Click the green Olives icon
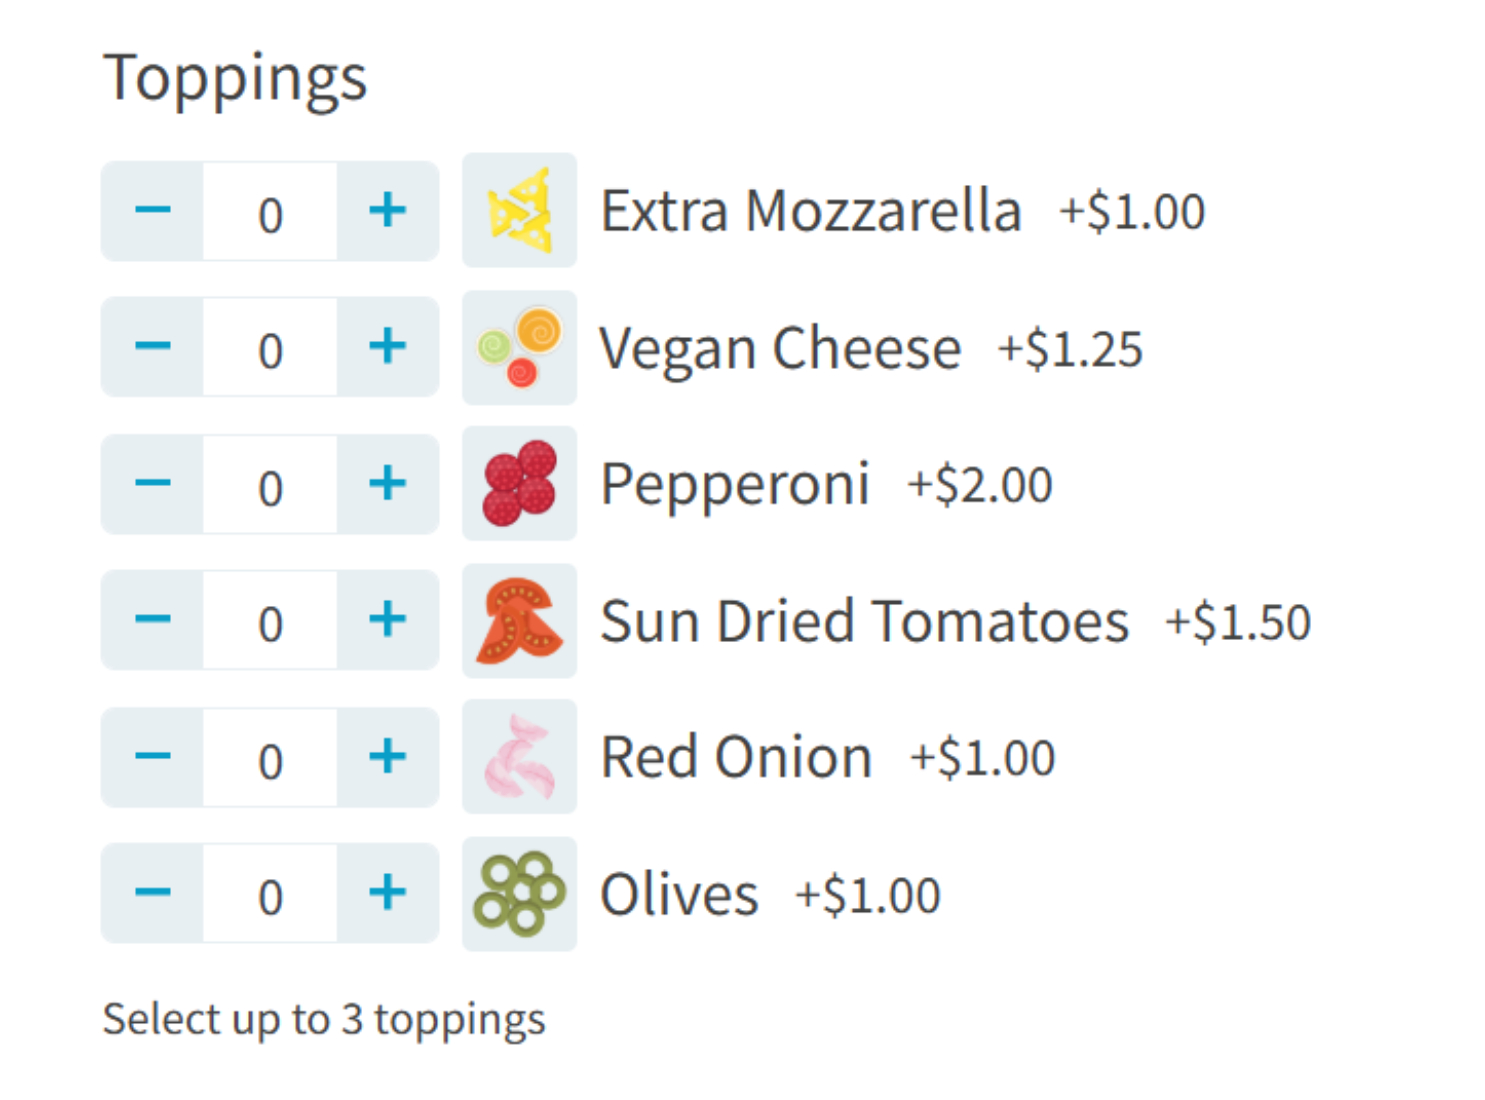 (x=519, y=893)
